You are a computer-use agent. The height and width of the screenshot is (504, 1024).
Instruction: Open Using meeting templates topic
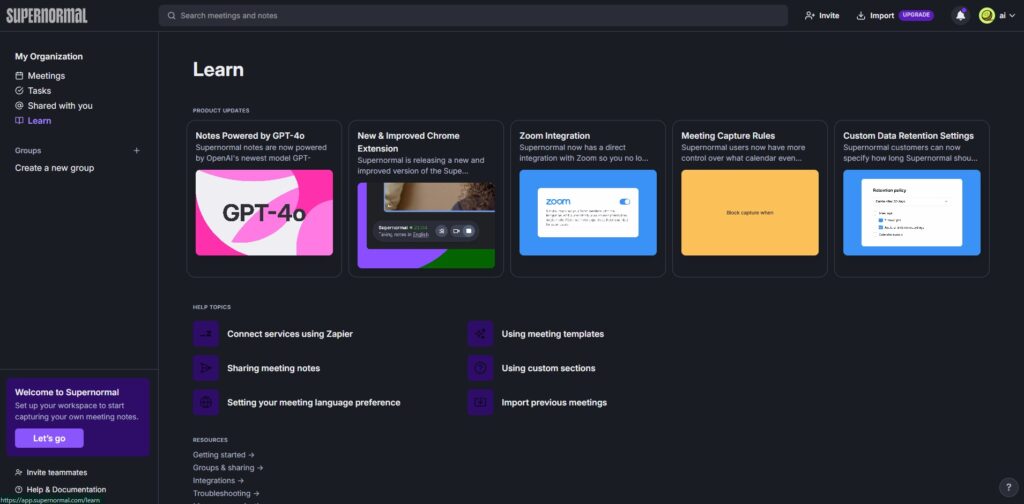(x=552, y=334)
